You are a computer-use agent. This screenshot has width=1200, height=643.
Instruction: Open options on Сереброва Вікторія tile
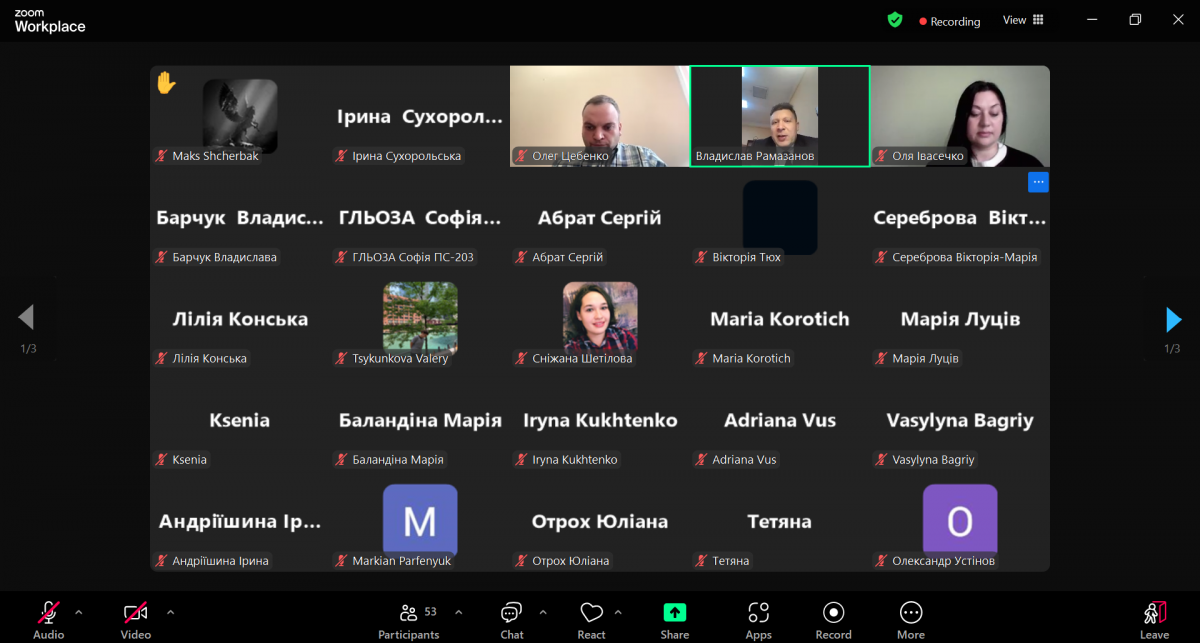point(1038,182)
